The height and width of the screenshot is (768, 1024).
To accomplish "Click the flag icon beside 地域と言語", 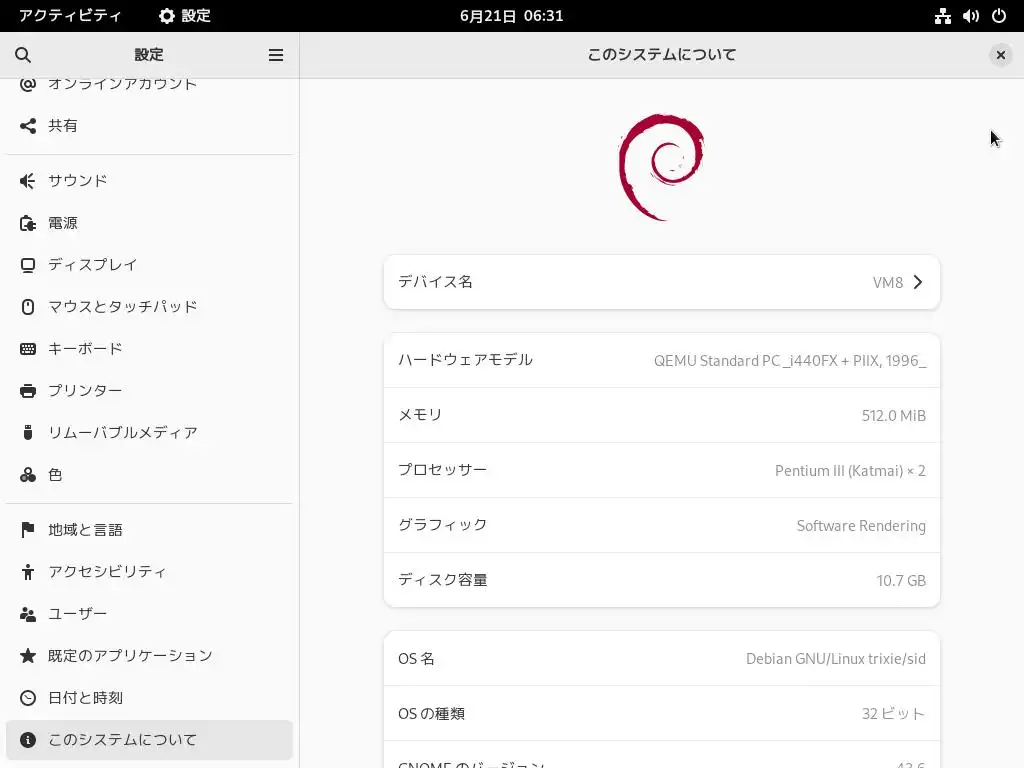I will (x=27, y=530).
